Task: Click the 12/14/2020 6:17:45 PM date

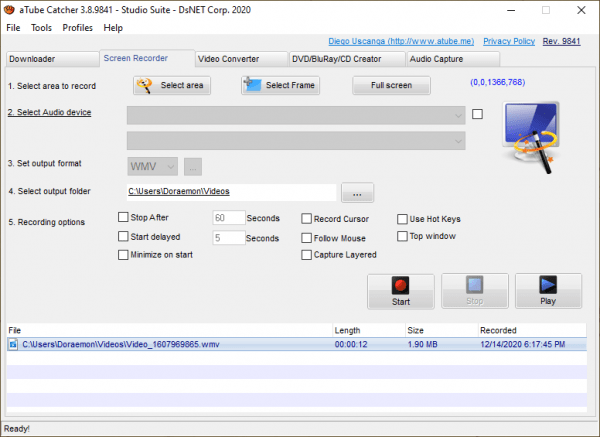Action: pyautogui.click(x=523, y=344)
